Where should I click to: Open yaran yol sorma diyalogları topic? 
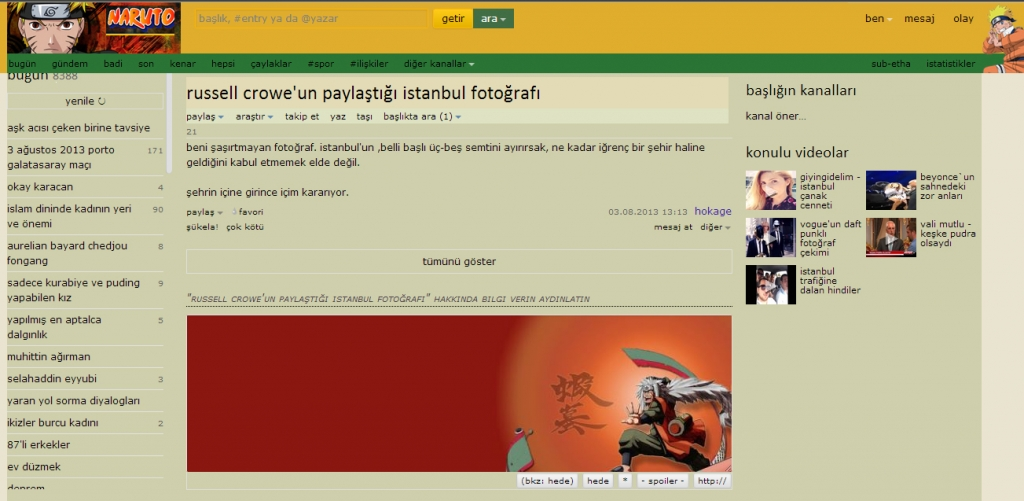[x=73, y=401]
